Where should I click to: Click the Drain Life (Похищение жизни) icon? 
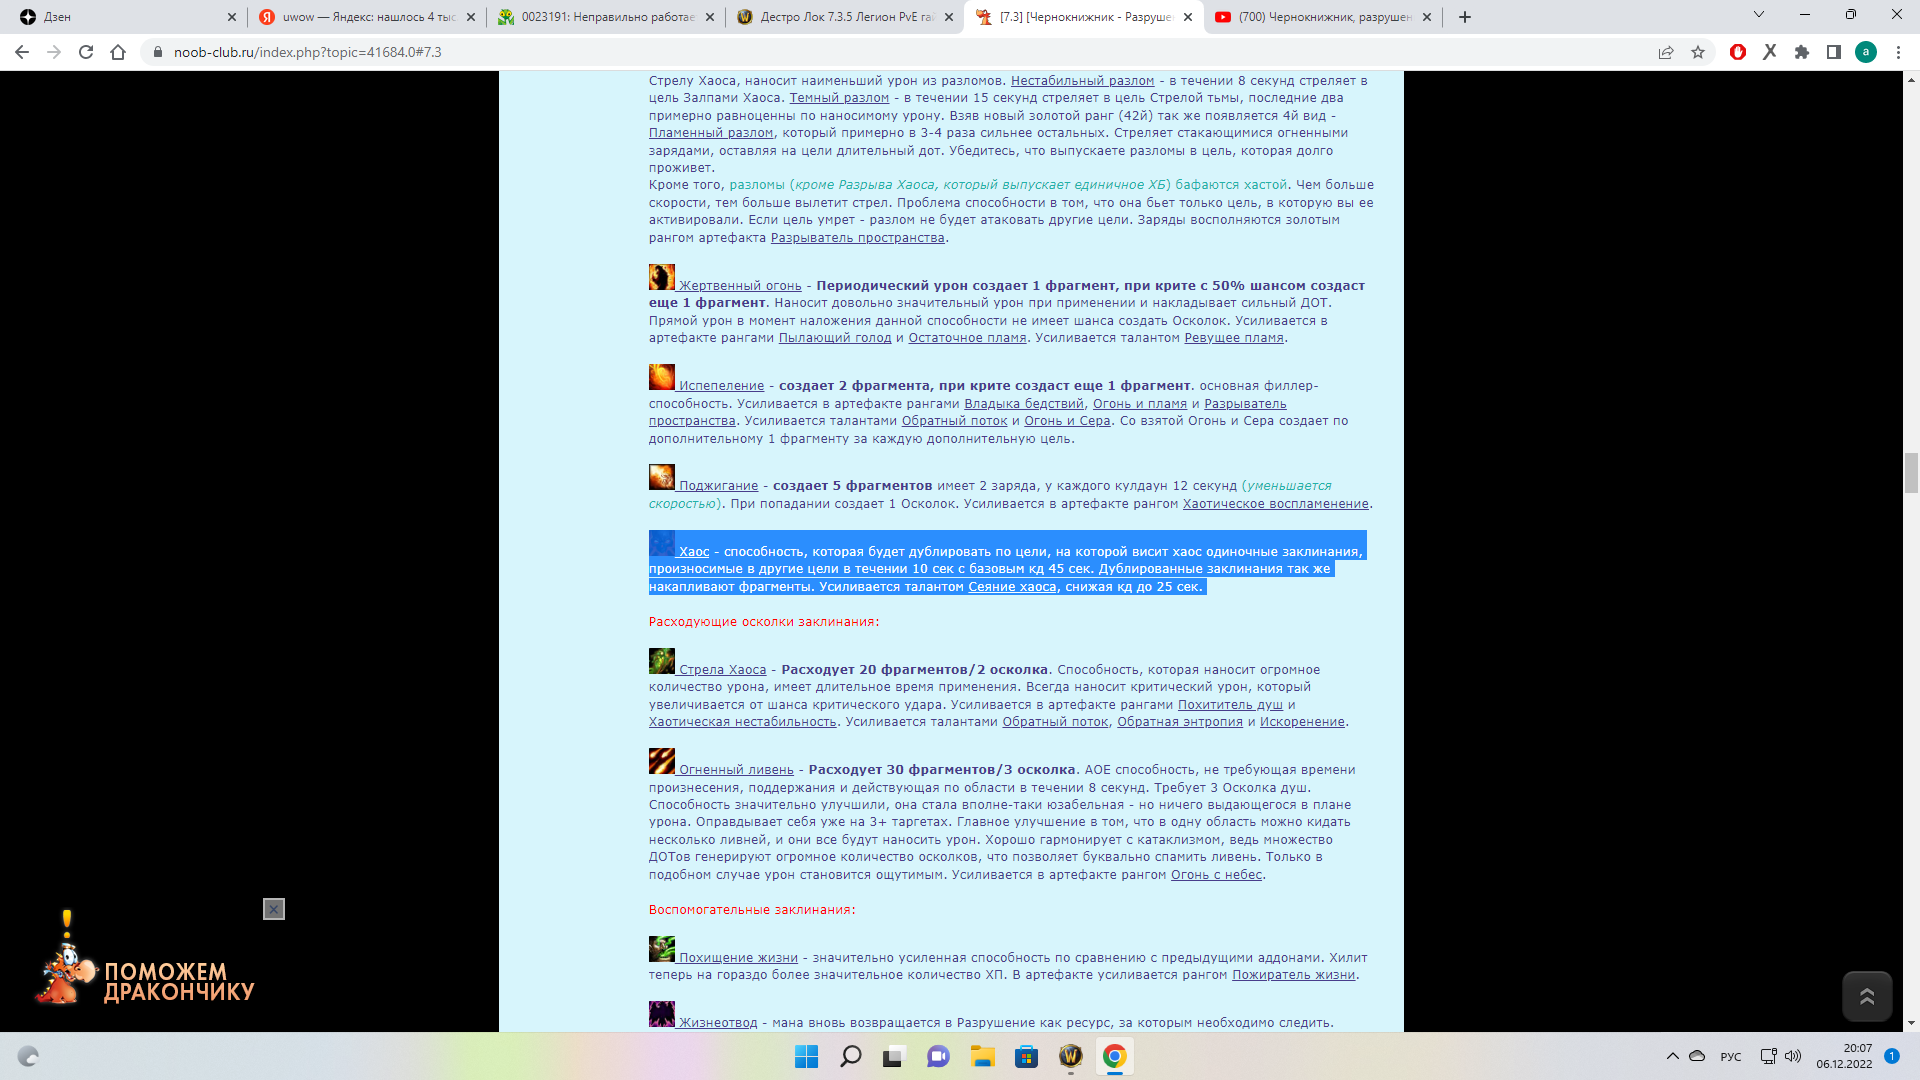coord(661,949)
